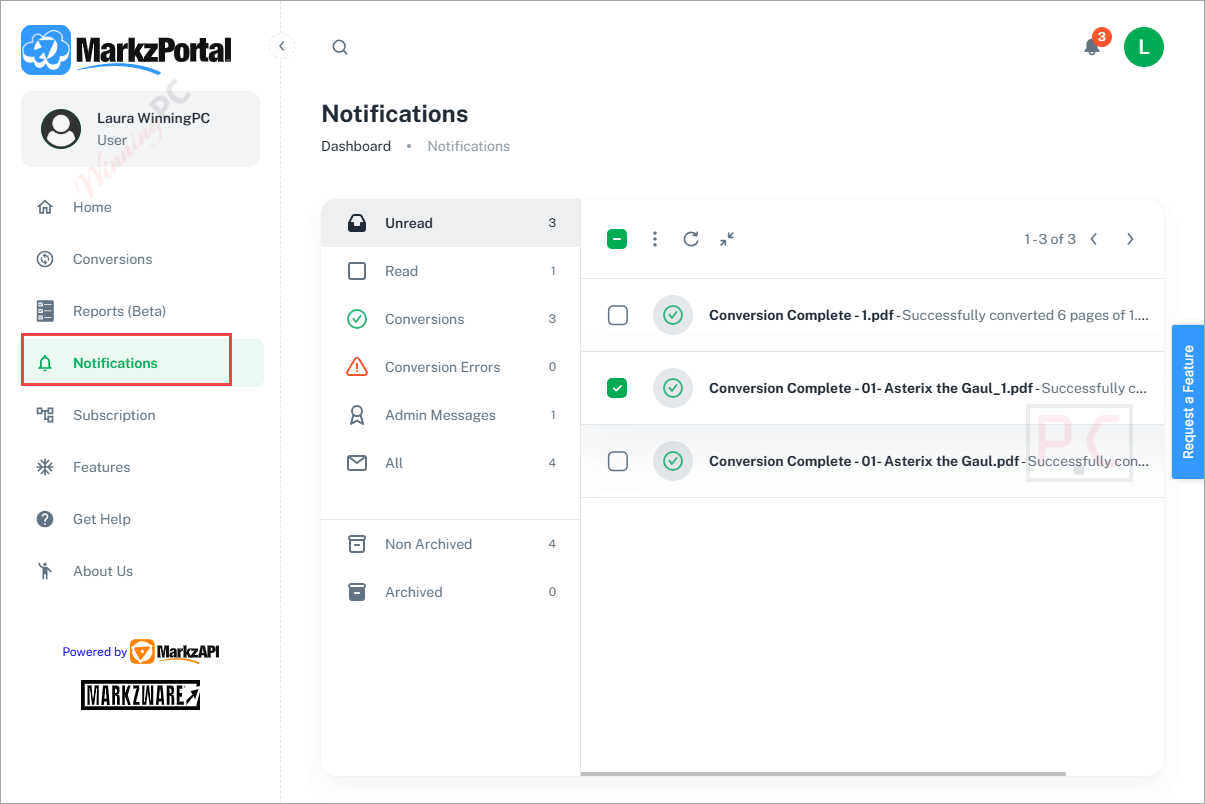
Task: Click the Subscription hierarchy icon
Action: click(45, 415)
